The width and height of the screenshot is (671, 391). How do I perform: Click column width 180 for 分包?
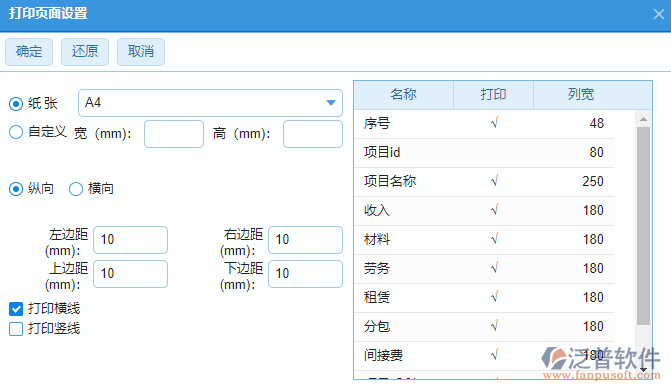pos(593,327)
